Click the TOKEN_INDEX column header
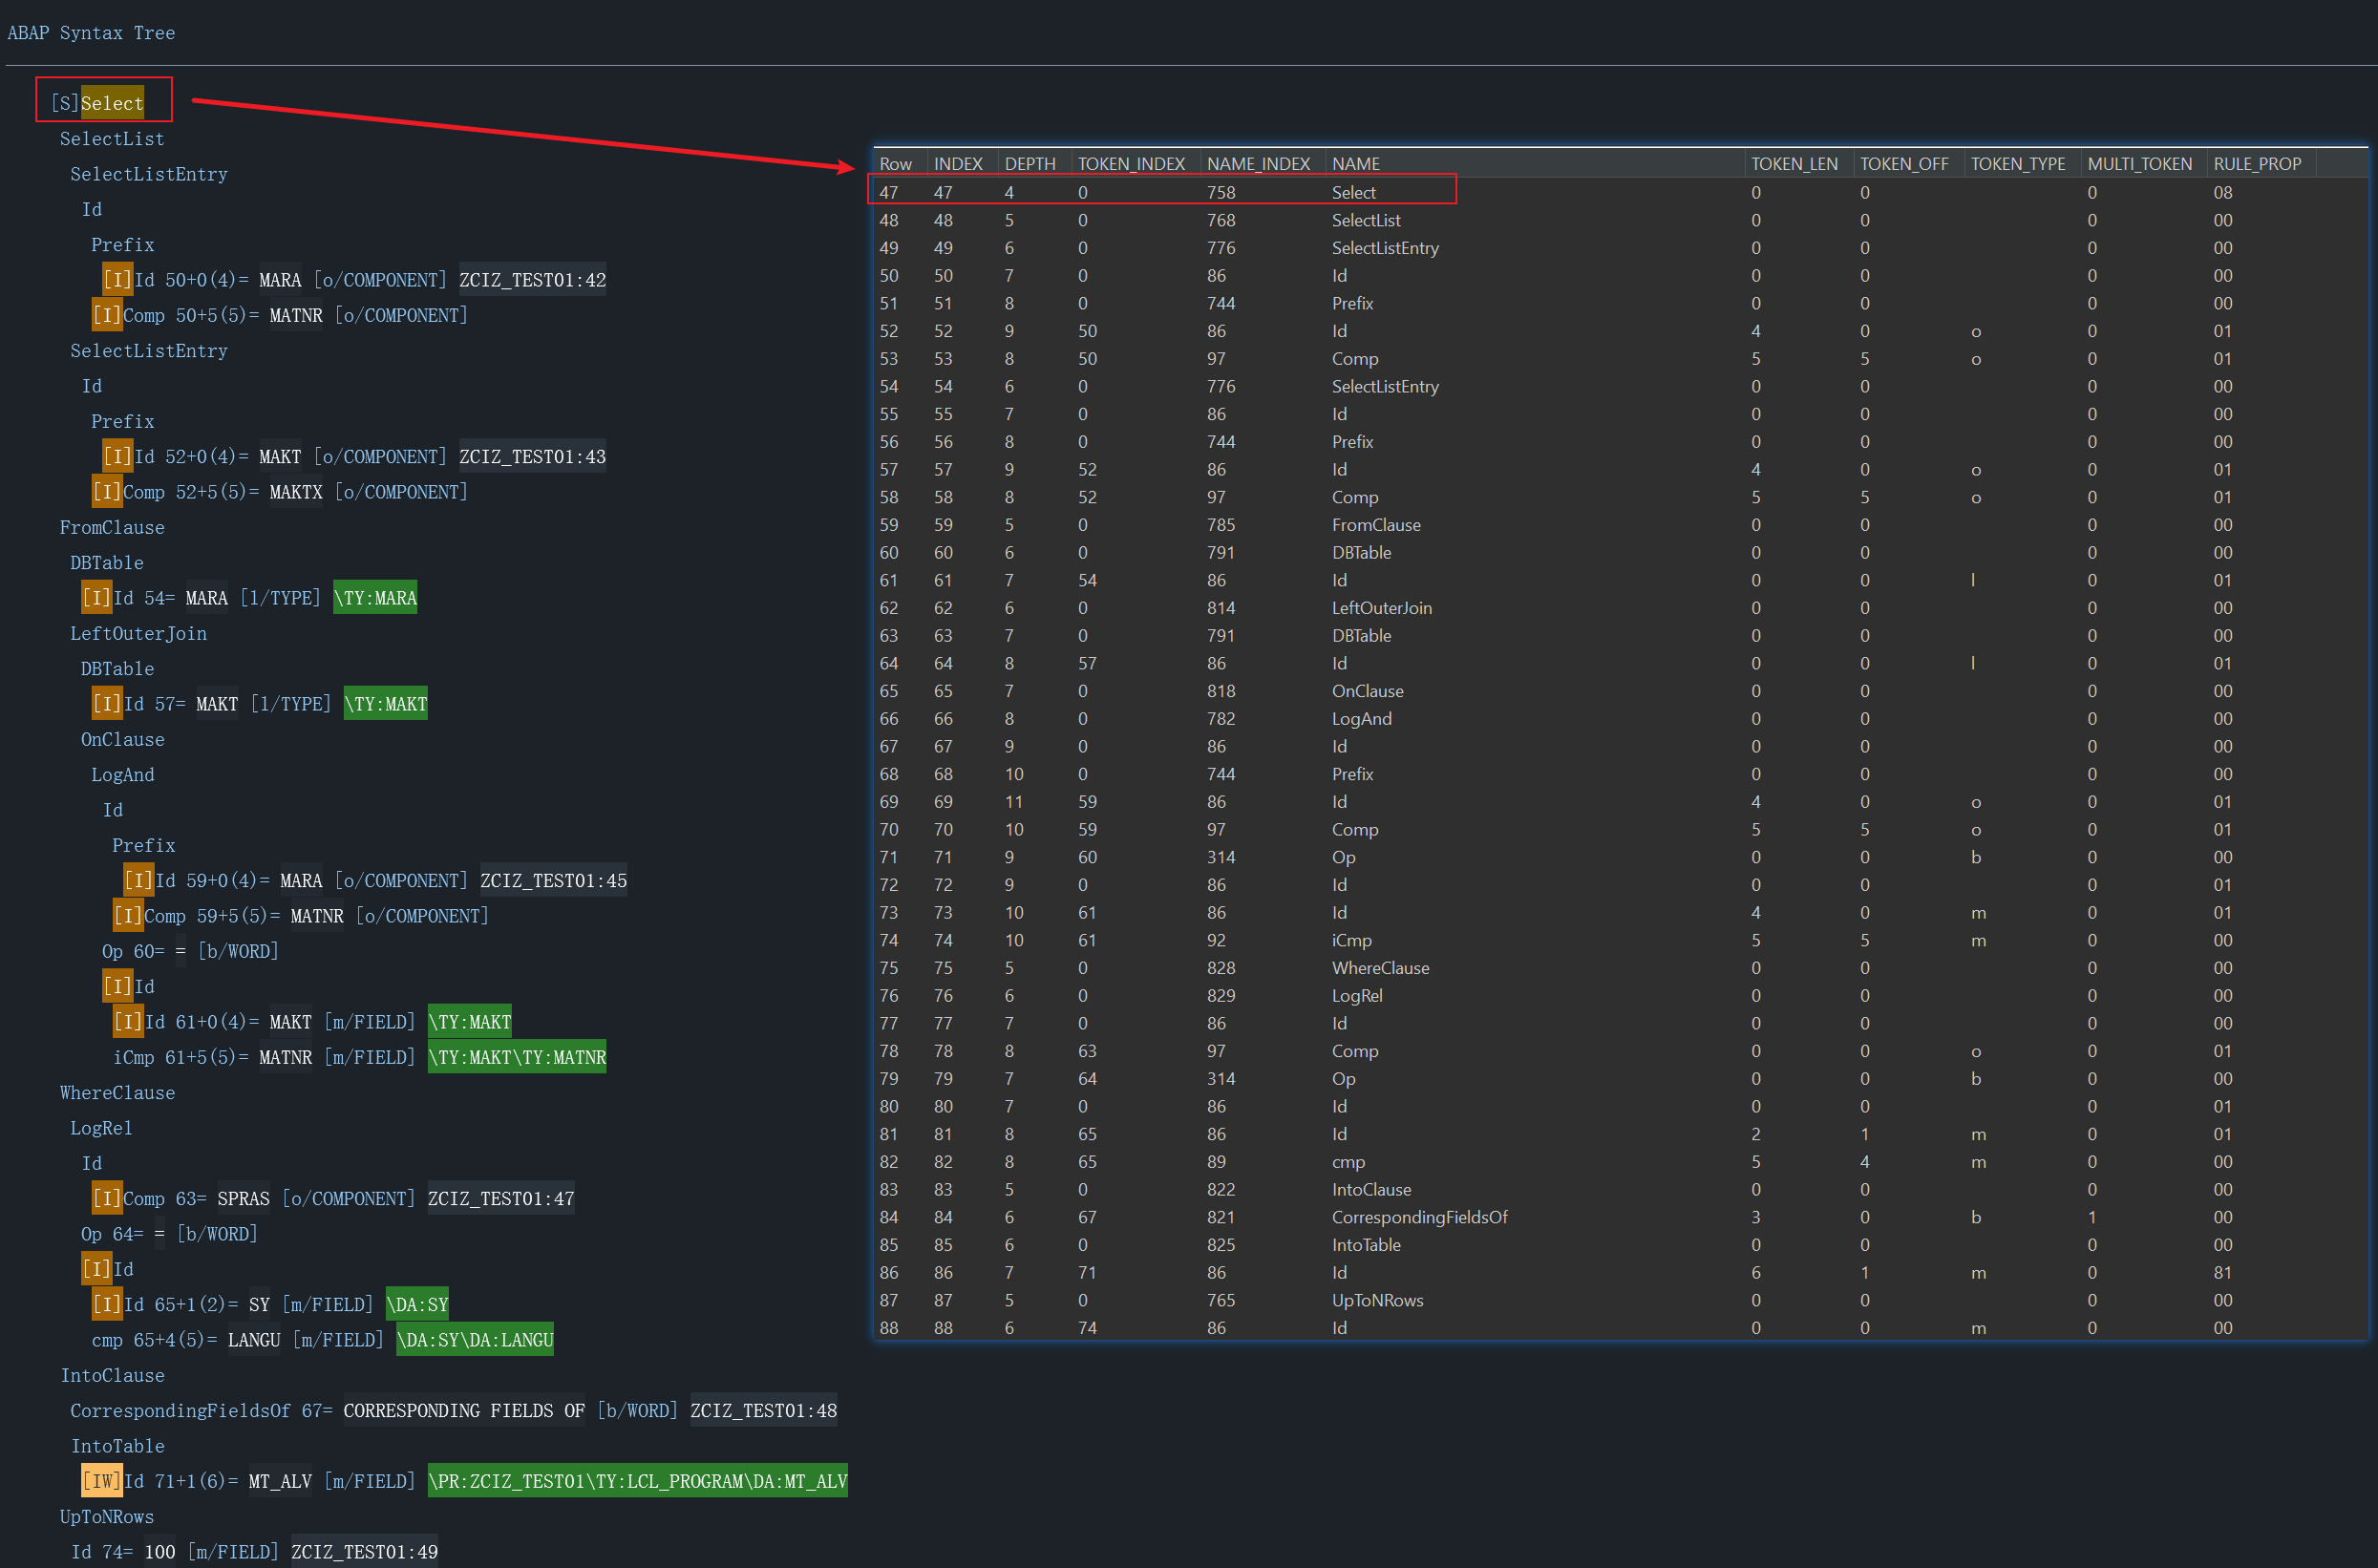This screenshot has height=1568, width=2378. (x=1131, y=163)
